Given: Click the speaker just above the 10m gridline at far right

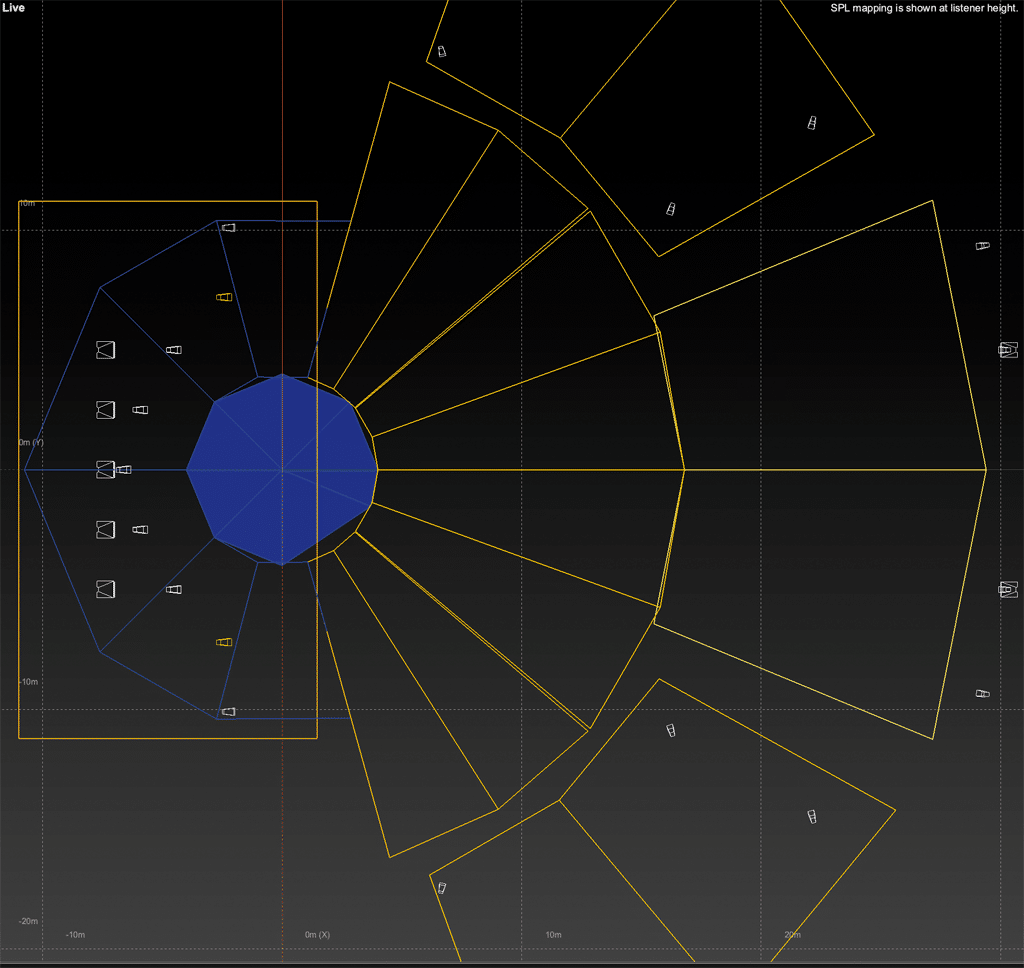Looking at the screenshot, I should 982,246.
